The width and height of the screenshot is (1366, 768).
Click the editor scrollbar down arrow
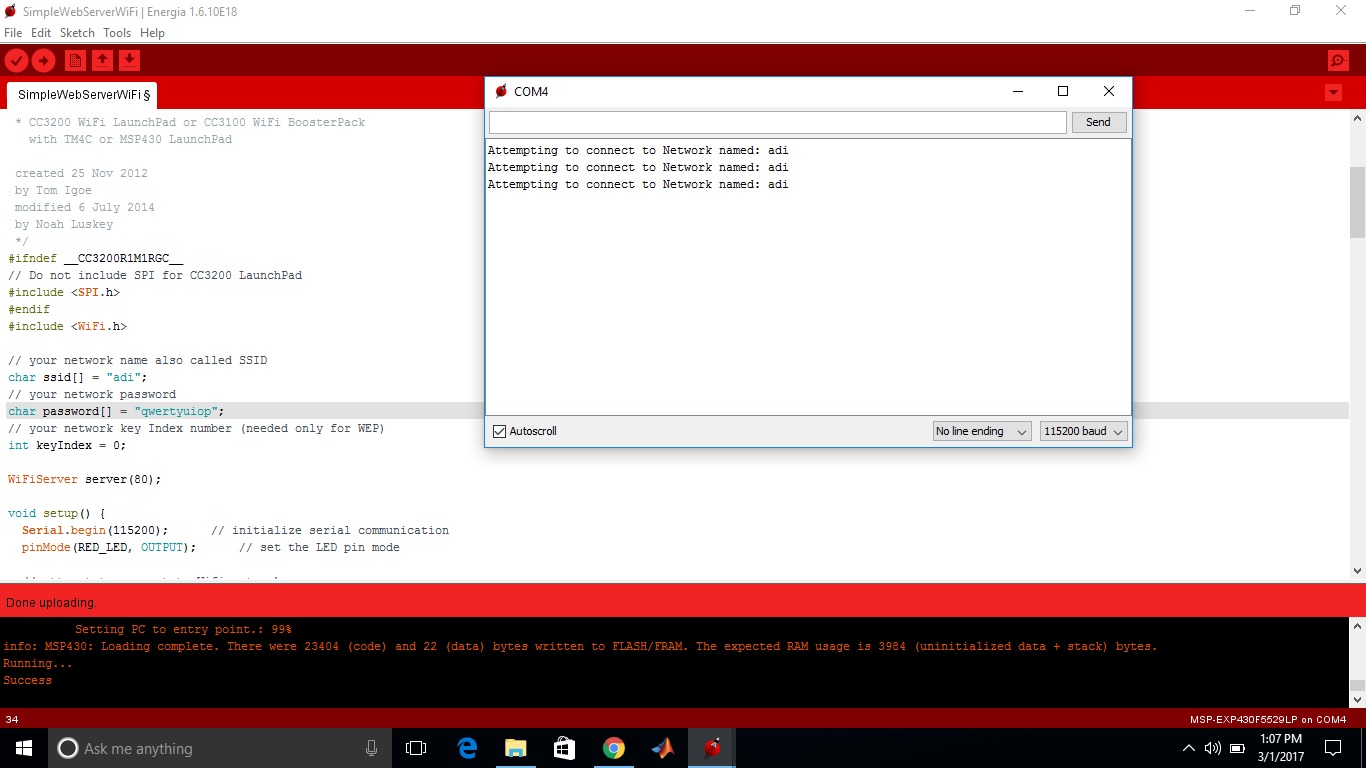pyautogui.click(x=1357, y=571)
